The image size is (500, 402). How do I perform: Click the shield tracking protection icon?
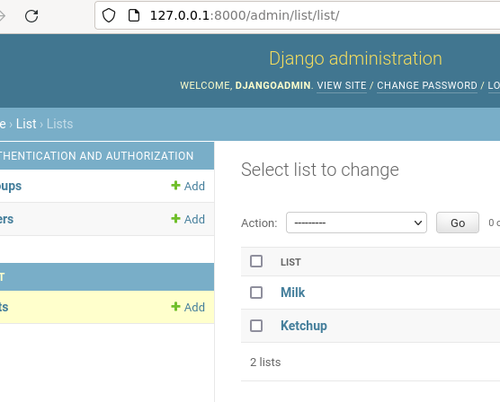[109, 15]
